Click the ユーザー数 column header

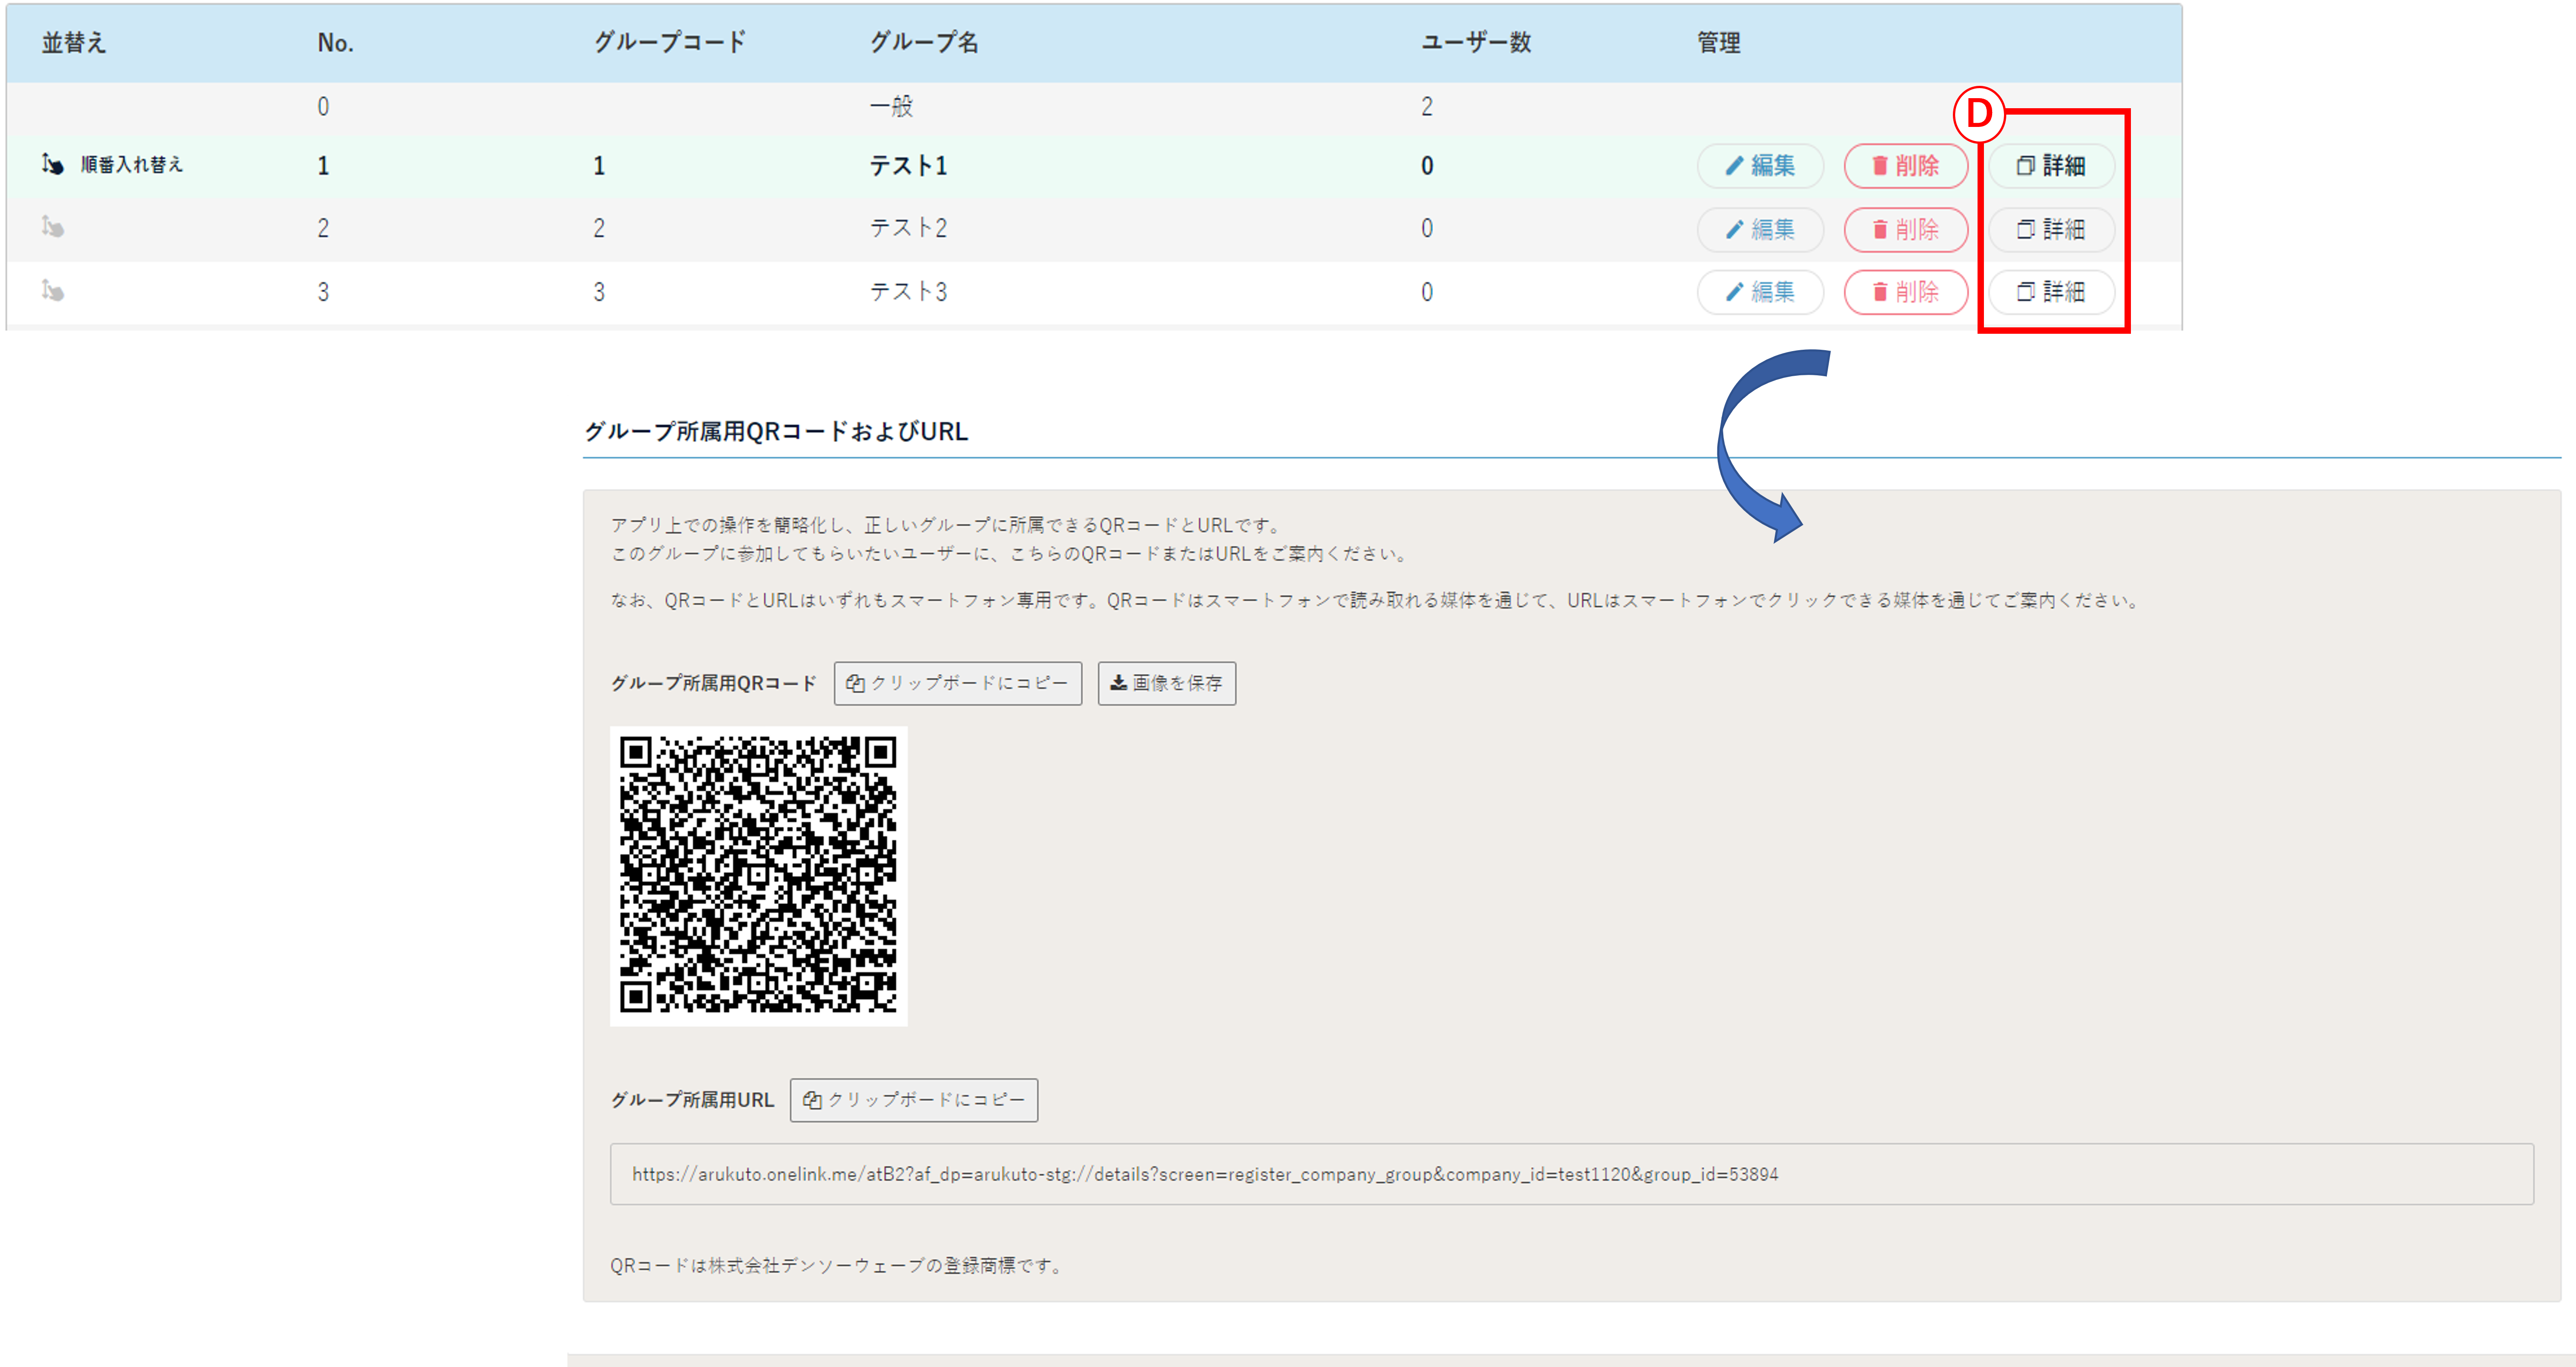1475,43
